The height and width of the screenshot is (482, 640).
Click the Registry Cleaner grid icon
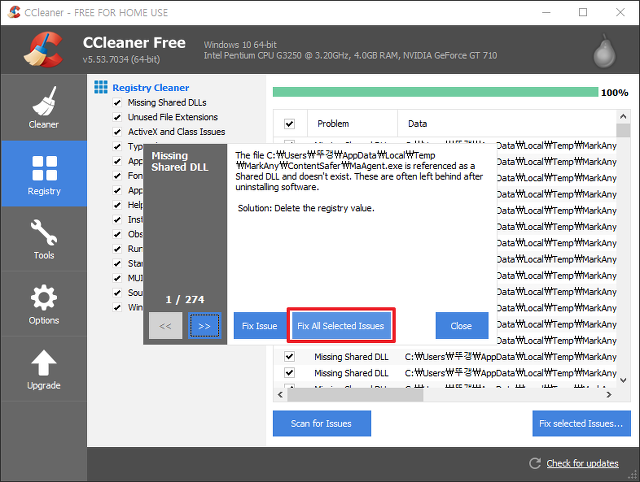[101, 87]
